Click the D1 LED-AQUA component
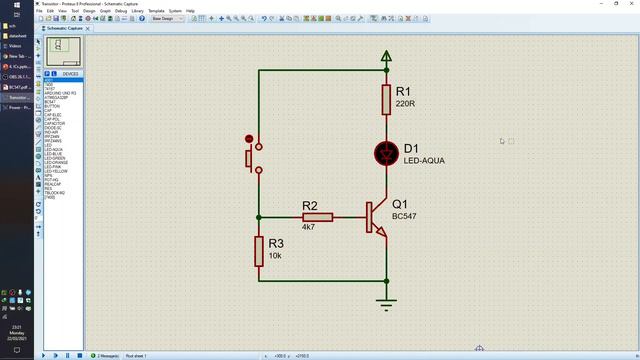 (x=386, y=154)
